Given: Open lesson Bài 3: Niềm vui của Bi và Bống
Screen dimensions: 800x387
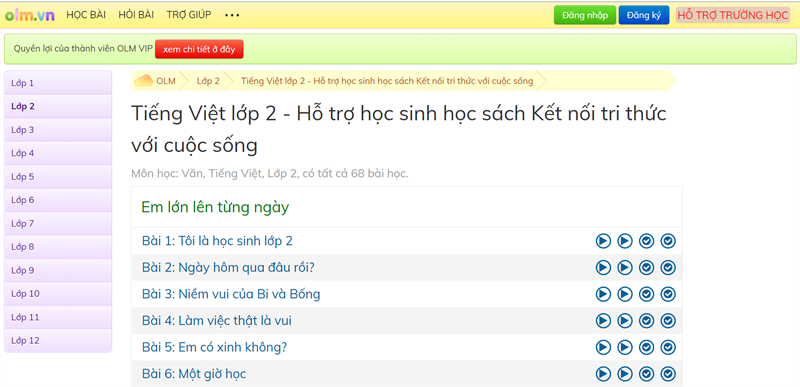Looking at the screenshot, I should 231,294.
